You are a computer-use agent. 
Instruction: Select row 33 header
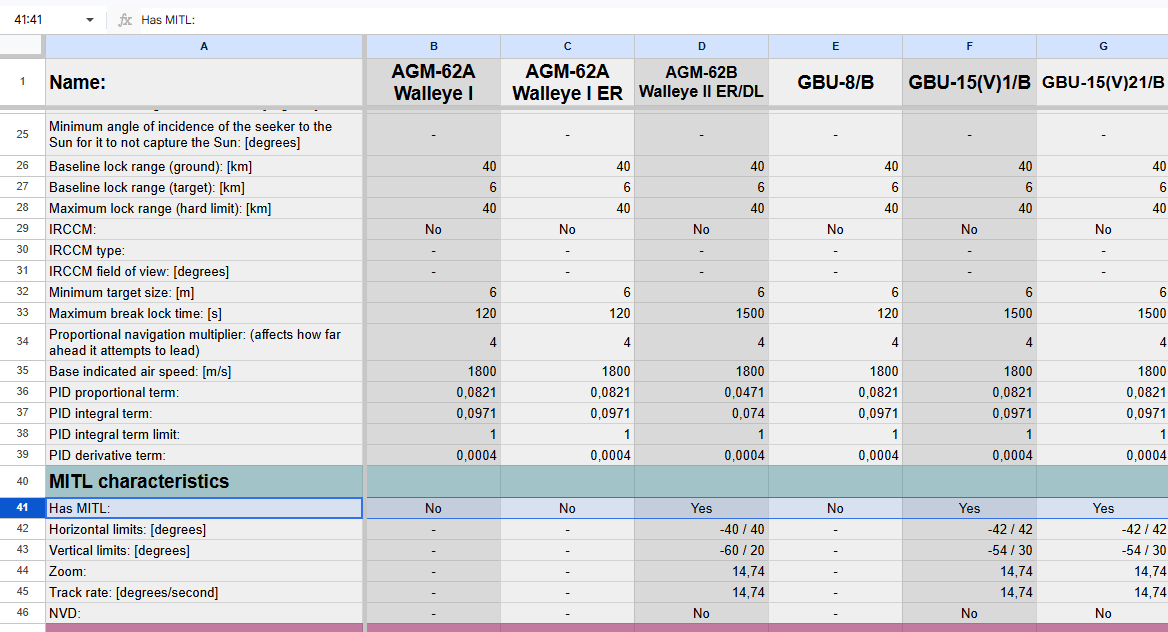22,313
